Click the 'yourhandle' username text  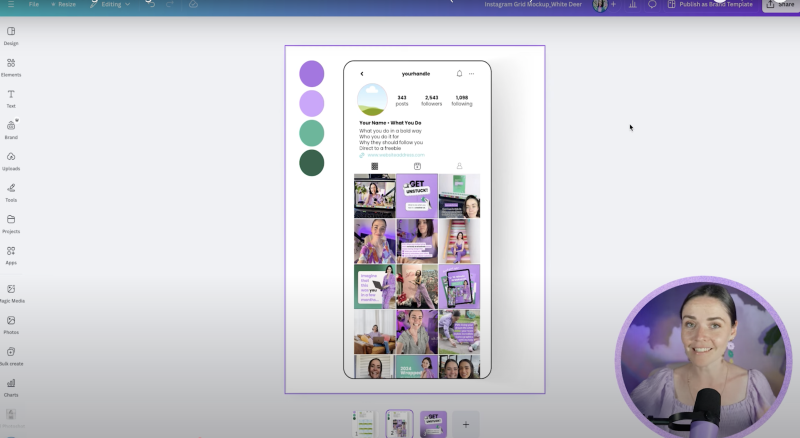[416, 74]
